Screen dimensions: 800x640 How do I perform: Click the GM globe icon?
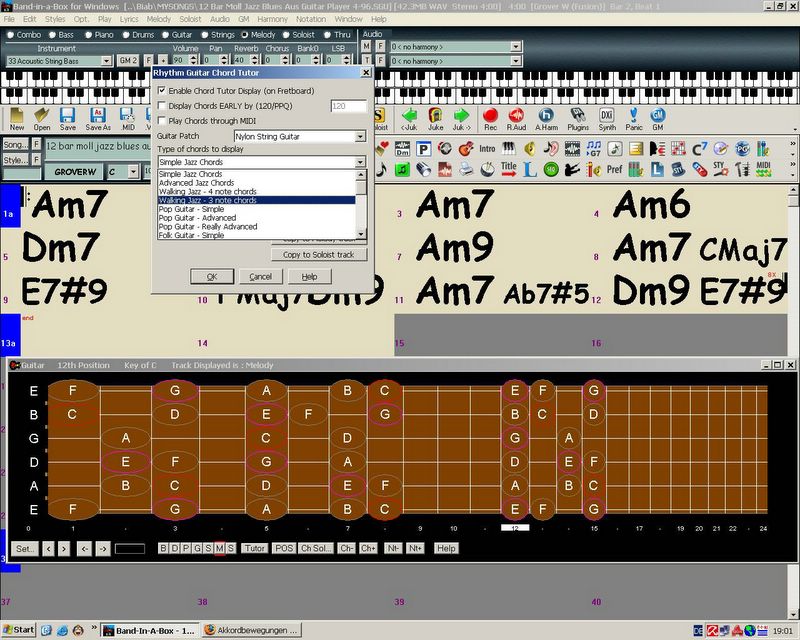tap(658, 119)
